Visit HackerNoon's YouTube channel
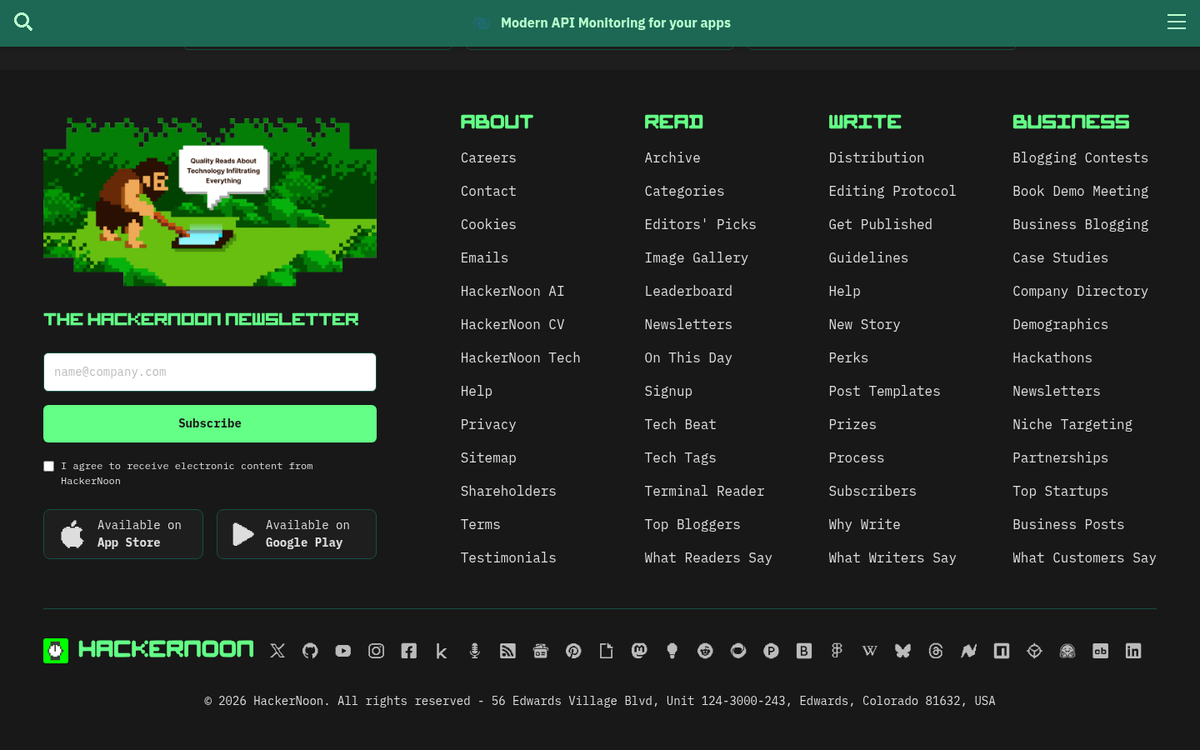The height and width of the screenshot is (750, 1200). [343, 650]
